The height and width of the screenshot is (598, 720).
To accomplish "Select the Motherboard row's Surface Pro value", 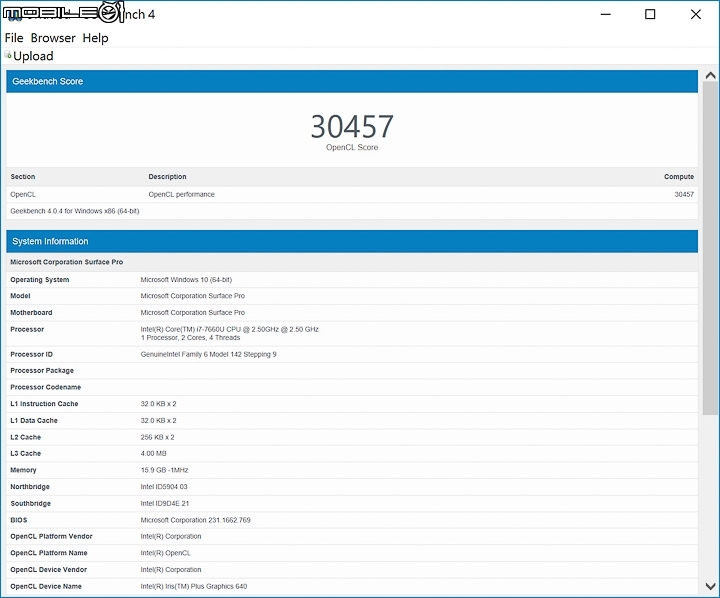I will pos(192,312).
